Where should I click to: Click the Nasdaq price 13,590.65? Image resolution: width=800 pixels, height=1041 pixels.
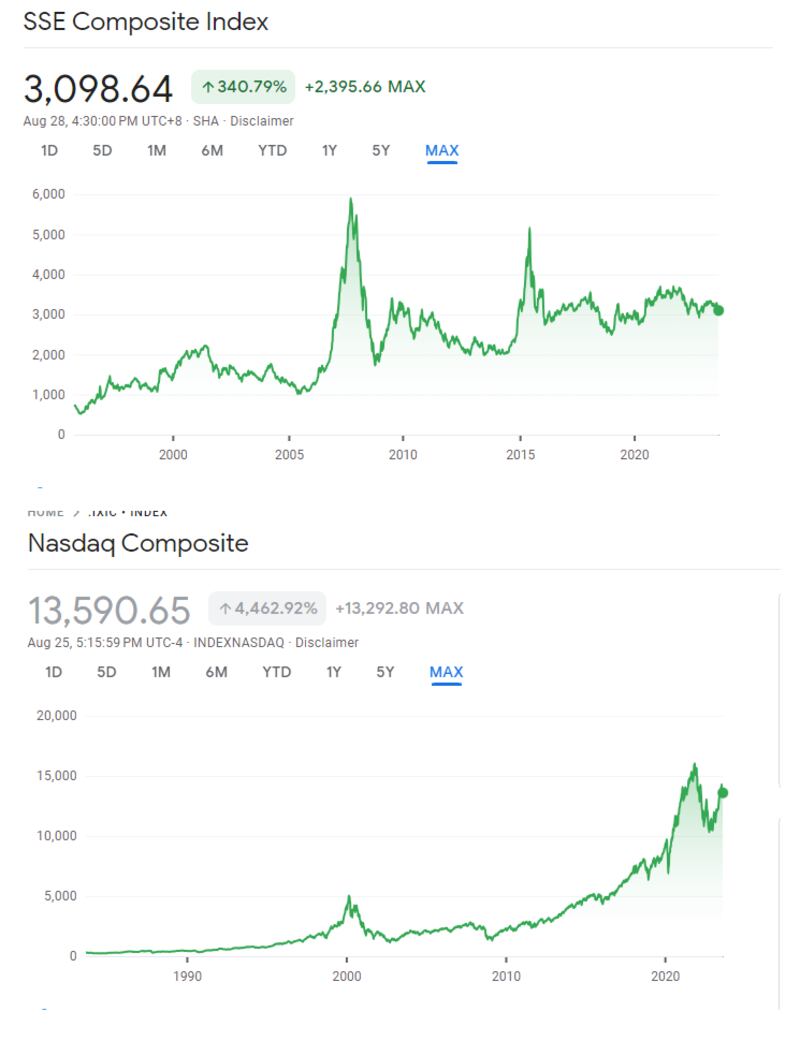pos(108,609)
